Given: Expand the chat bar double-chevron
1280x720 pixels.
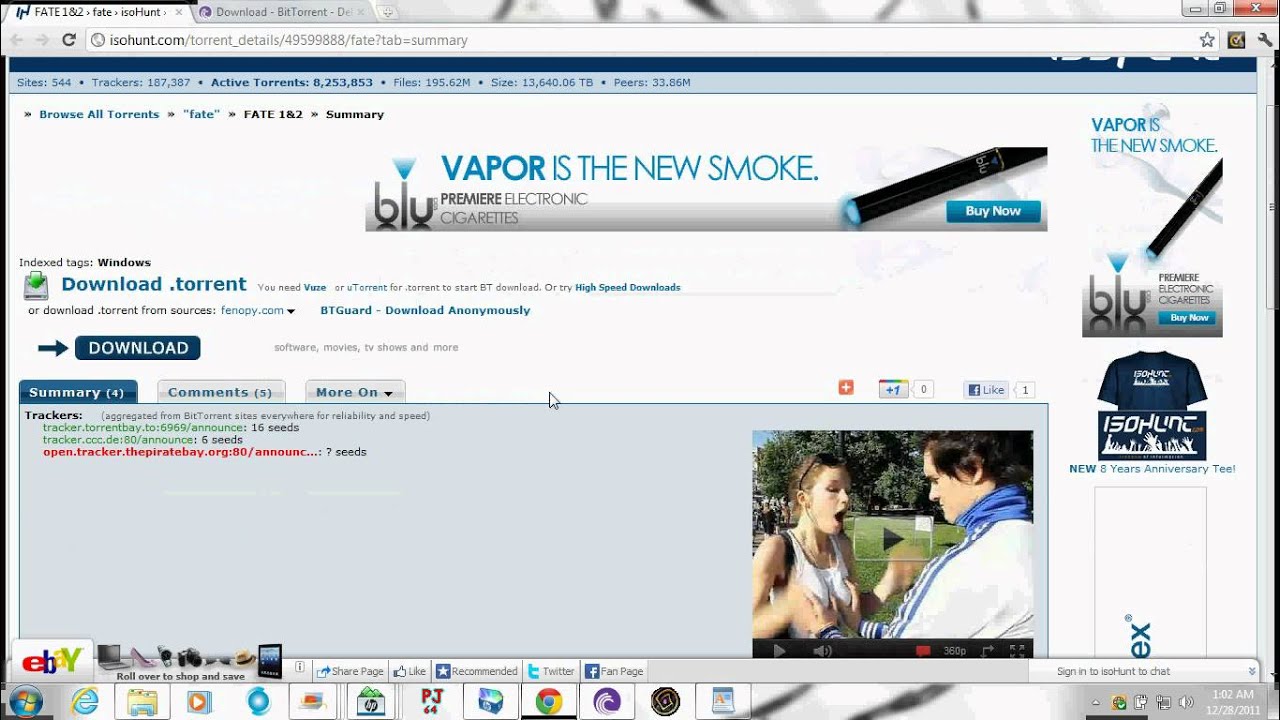Looking at the screenshot, I should tap(1251, 671).
